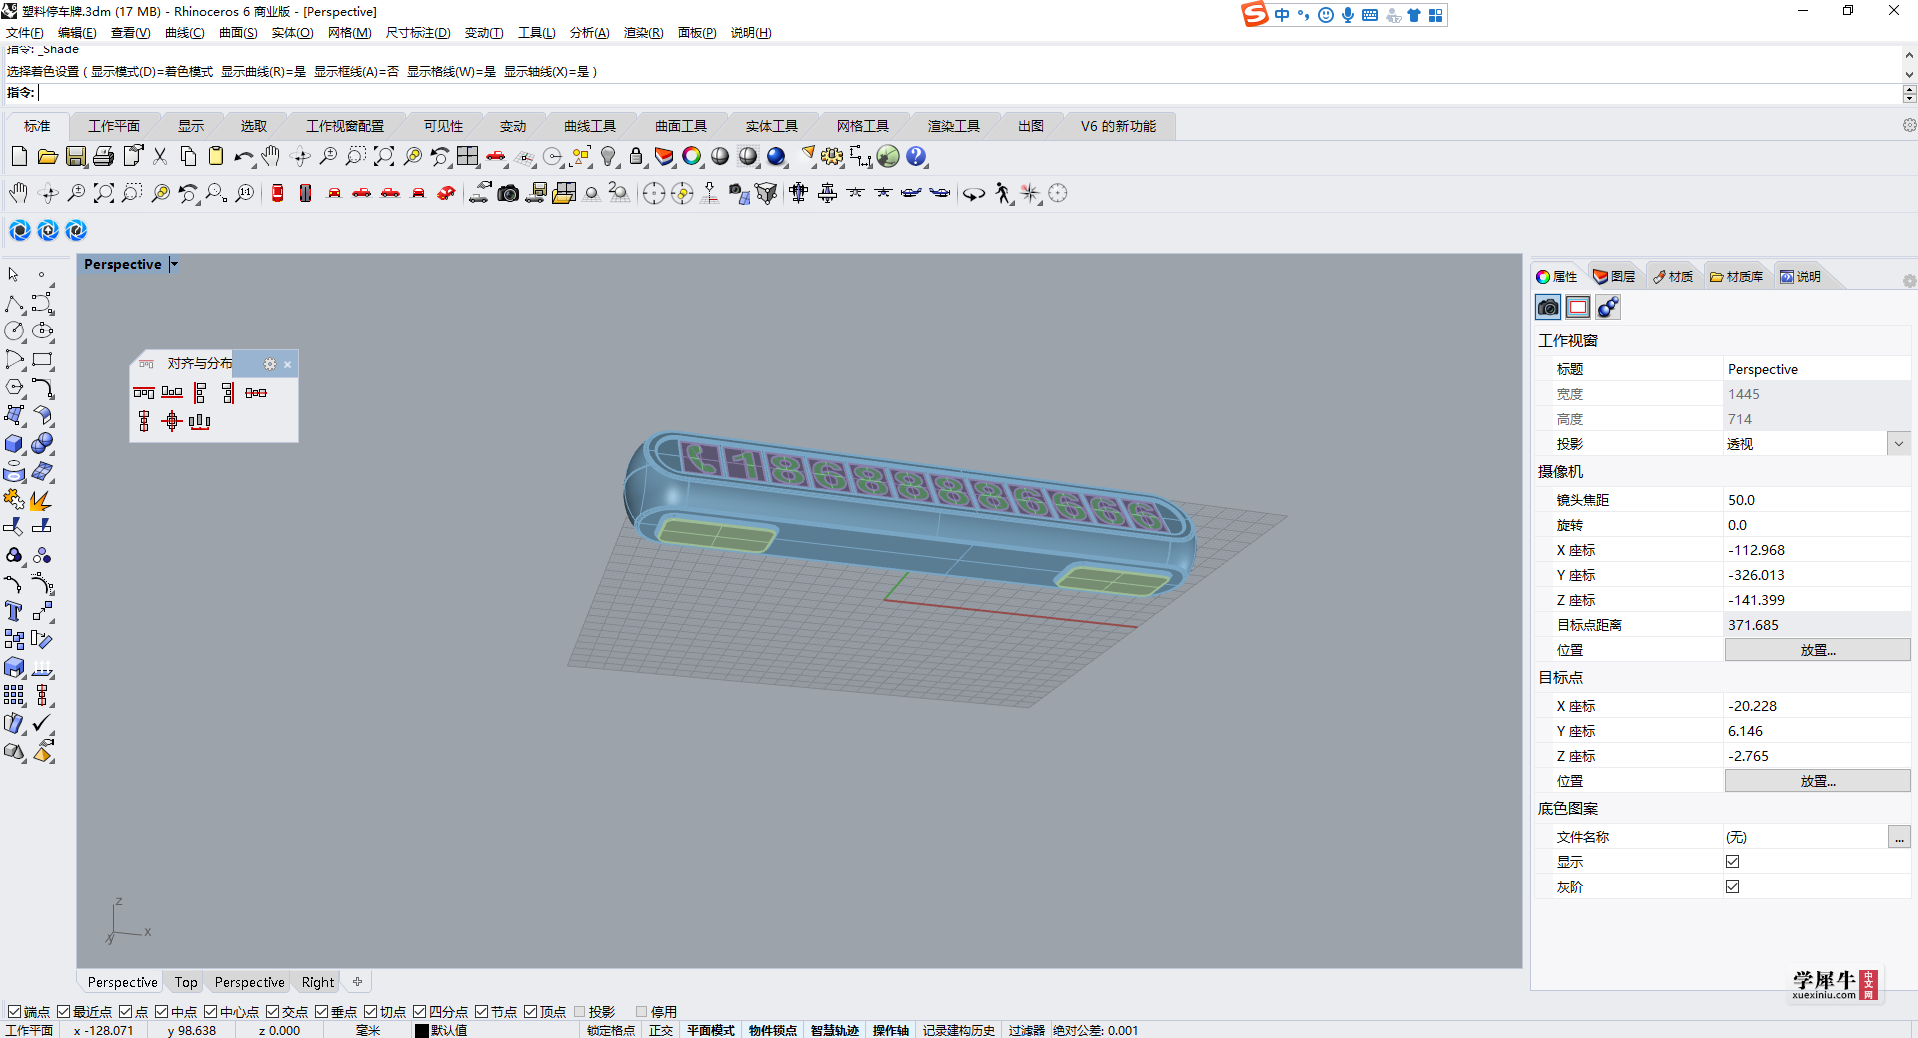Open the 曲面(S) menu
The height and width of the screenshot is (1038, 1918).
coord(238,33)
